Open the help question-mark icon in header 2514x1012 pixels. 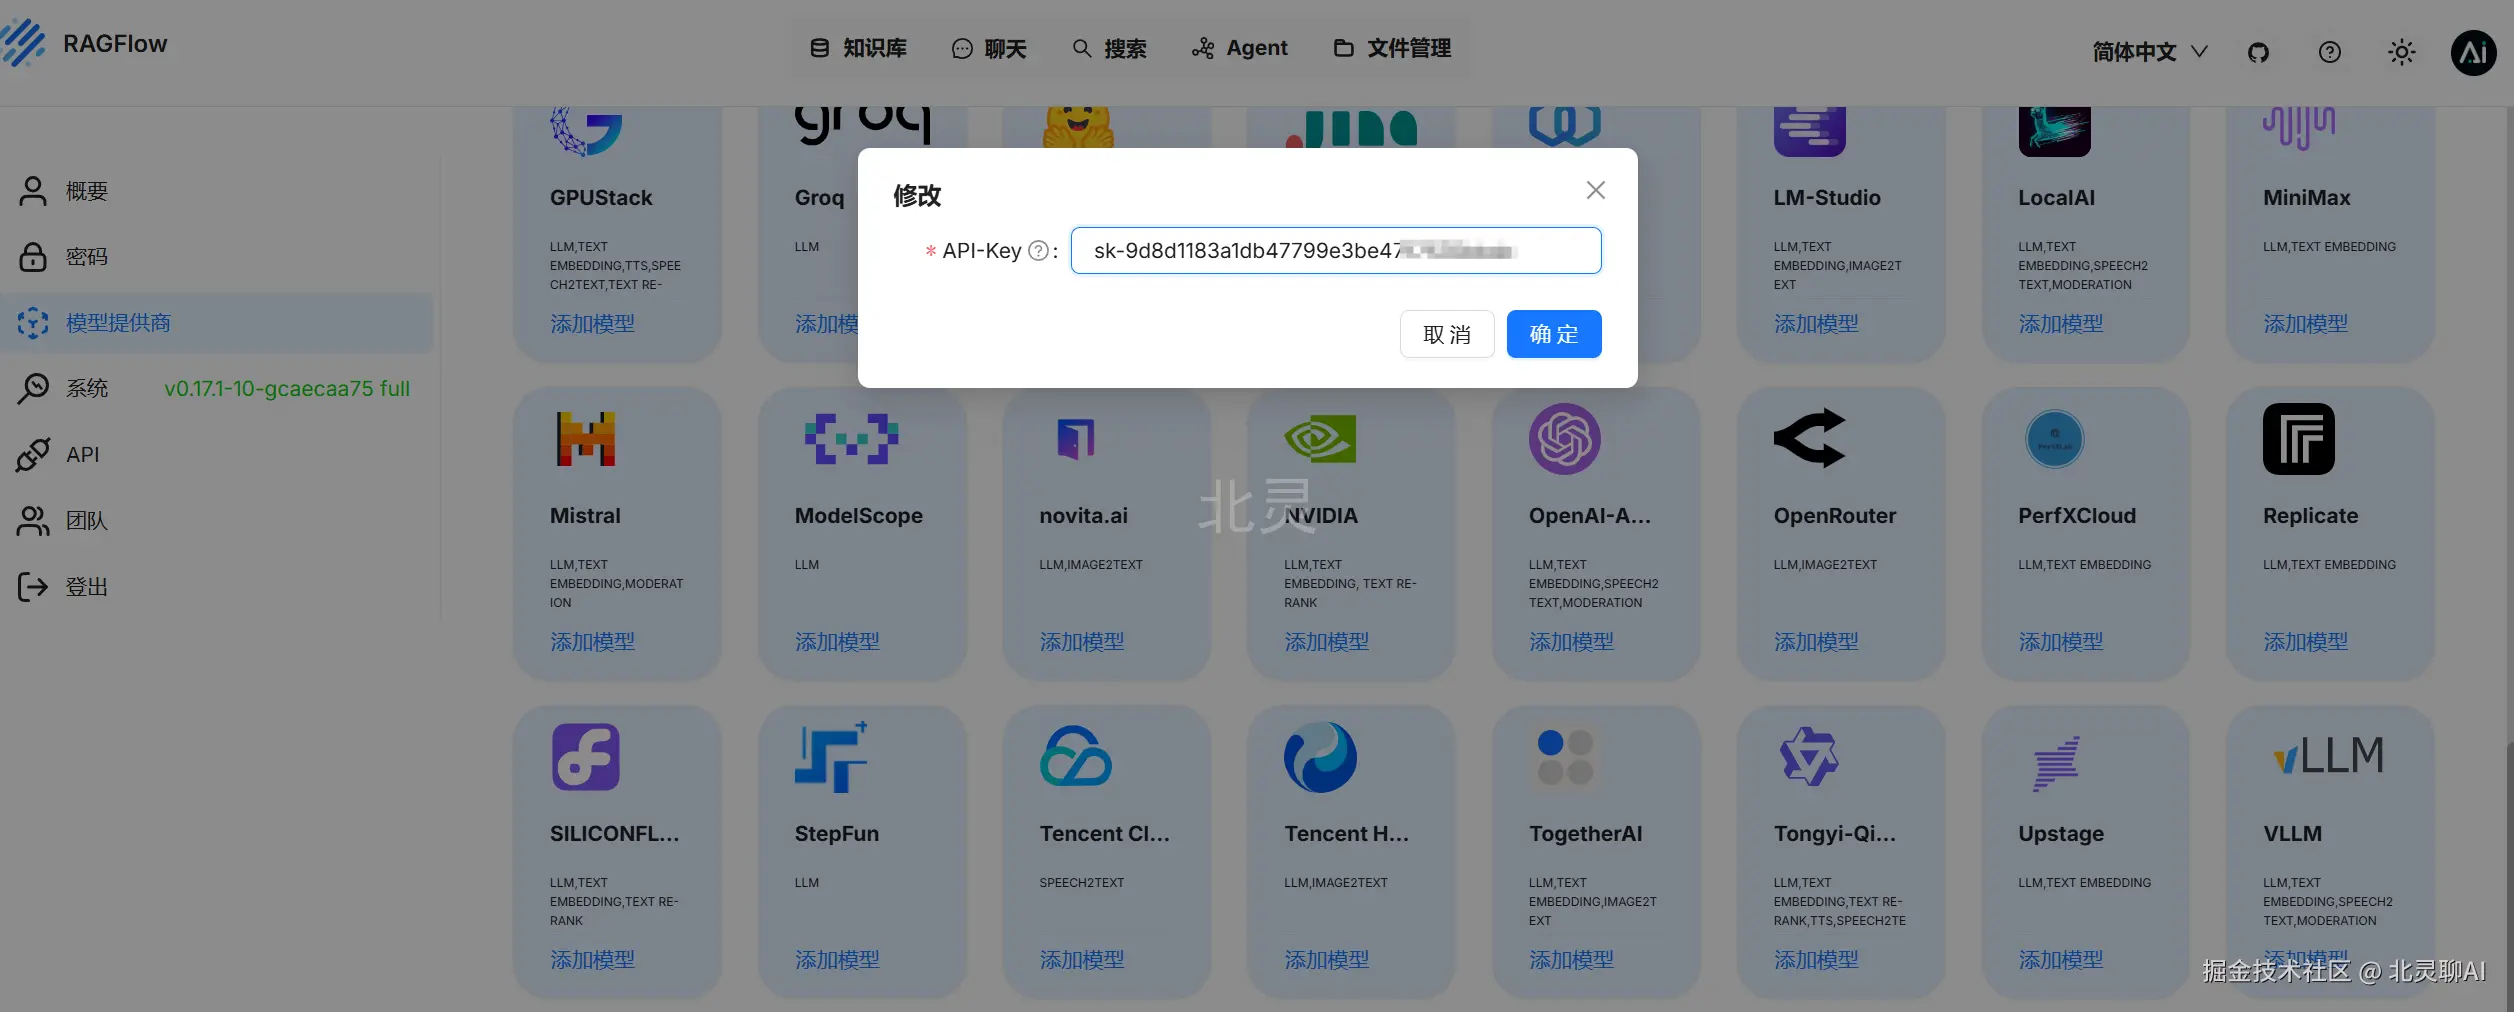(2330, 52)
